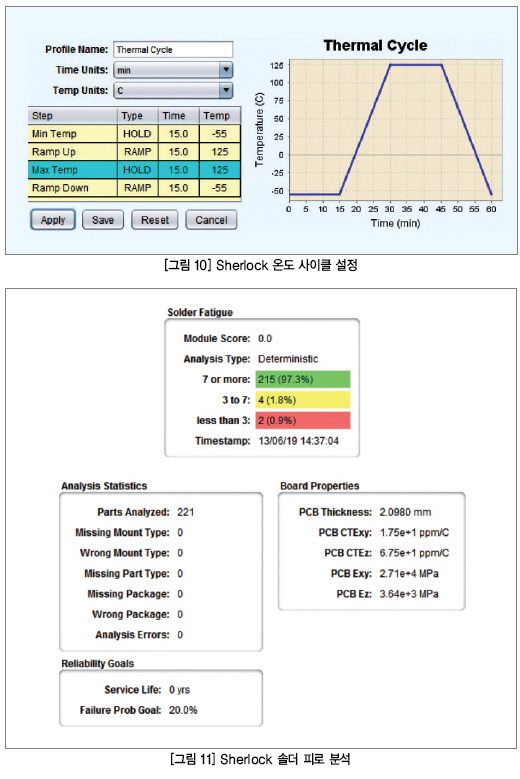Edit the Profile Name text field
Screen dimensions: 520x779
tap(173, 50)
